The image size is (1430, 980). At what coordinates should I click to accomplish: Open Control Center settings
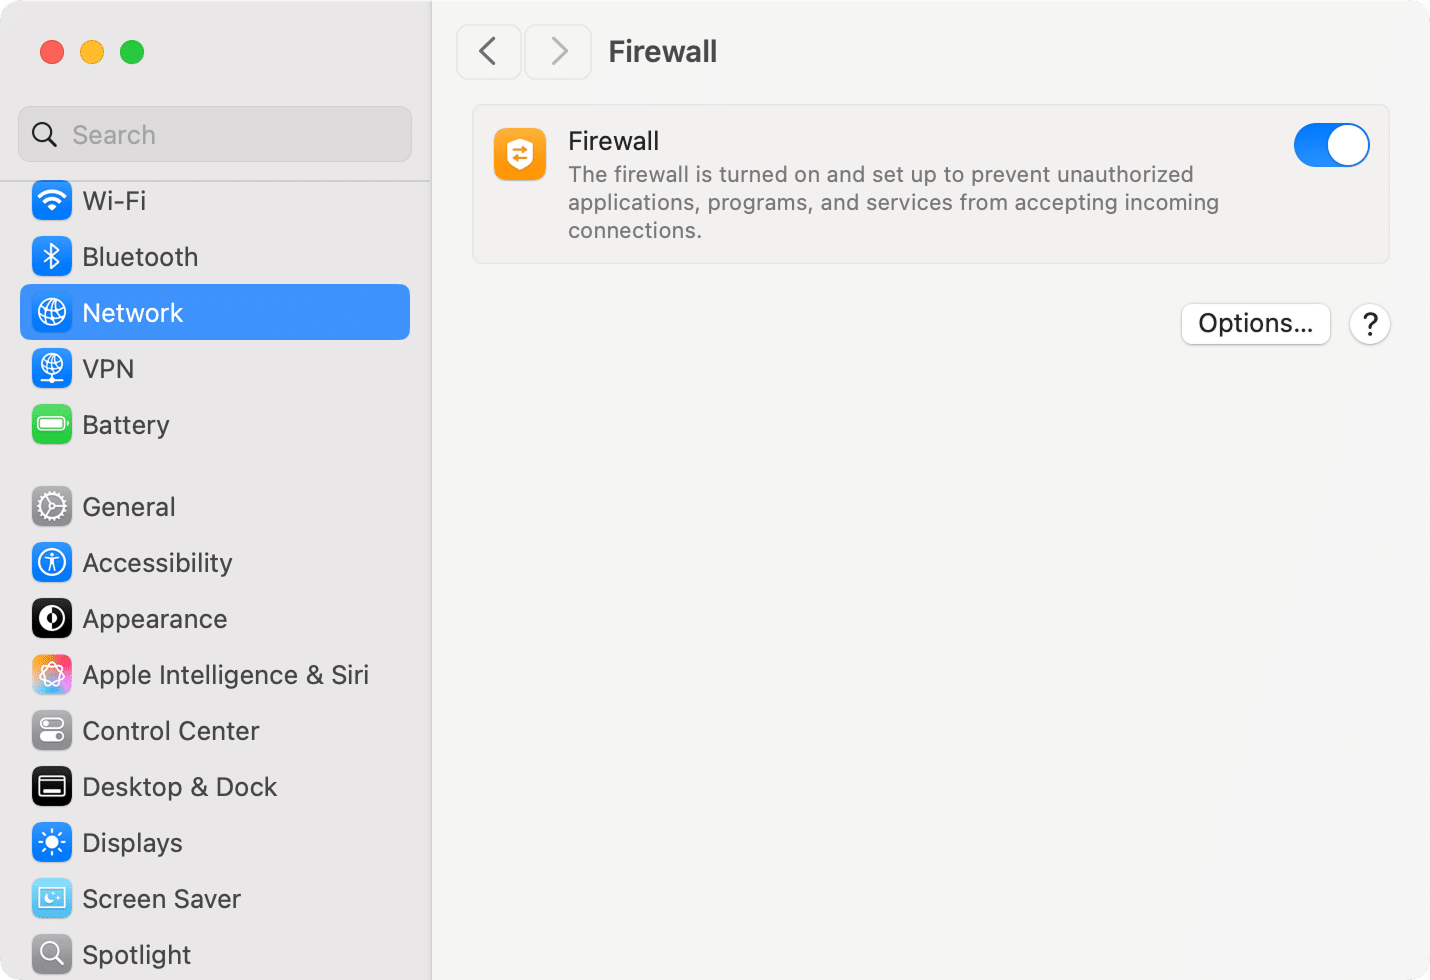[x=171, y=730]
